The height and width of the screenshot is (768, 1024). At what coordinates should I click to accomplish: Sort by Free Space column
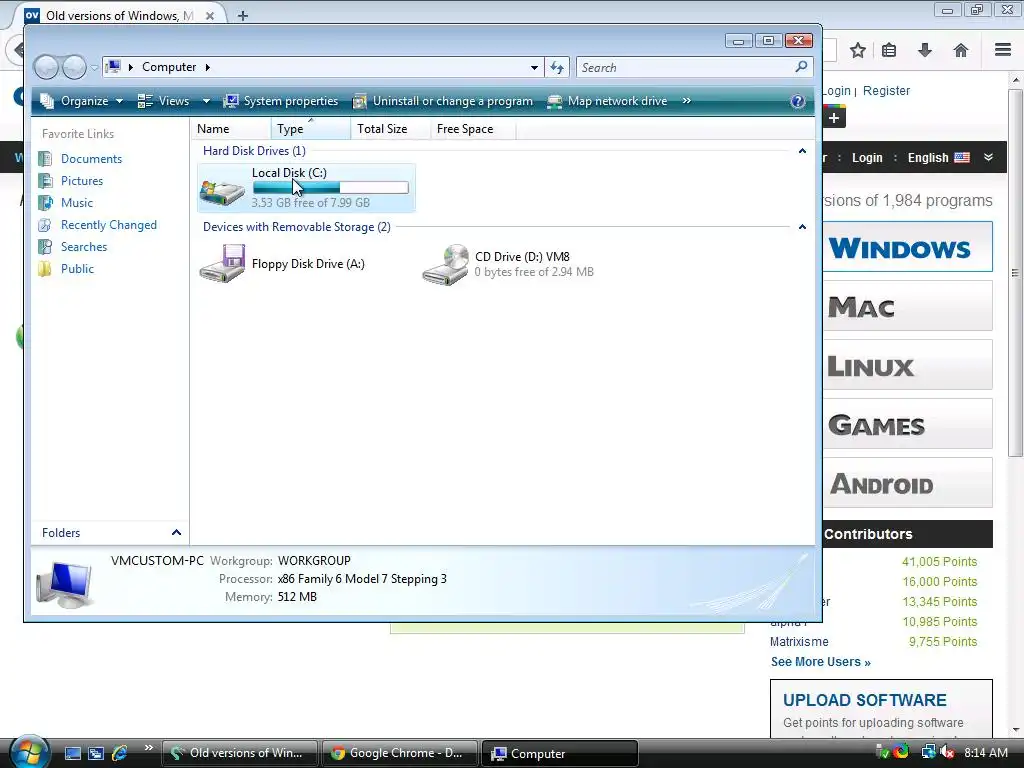pyautogui.click(x=473, y=129)
